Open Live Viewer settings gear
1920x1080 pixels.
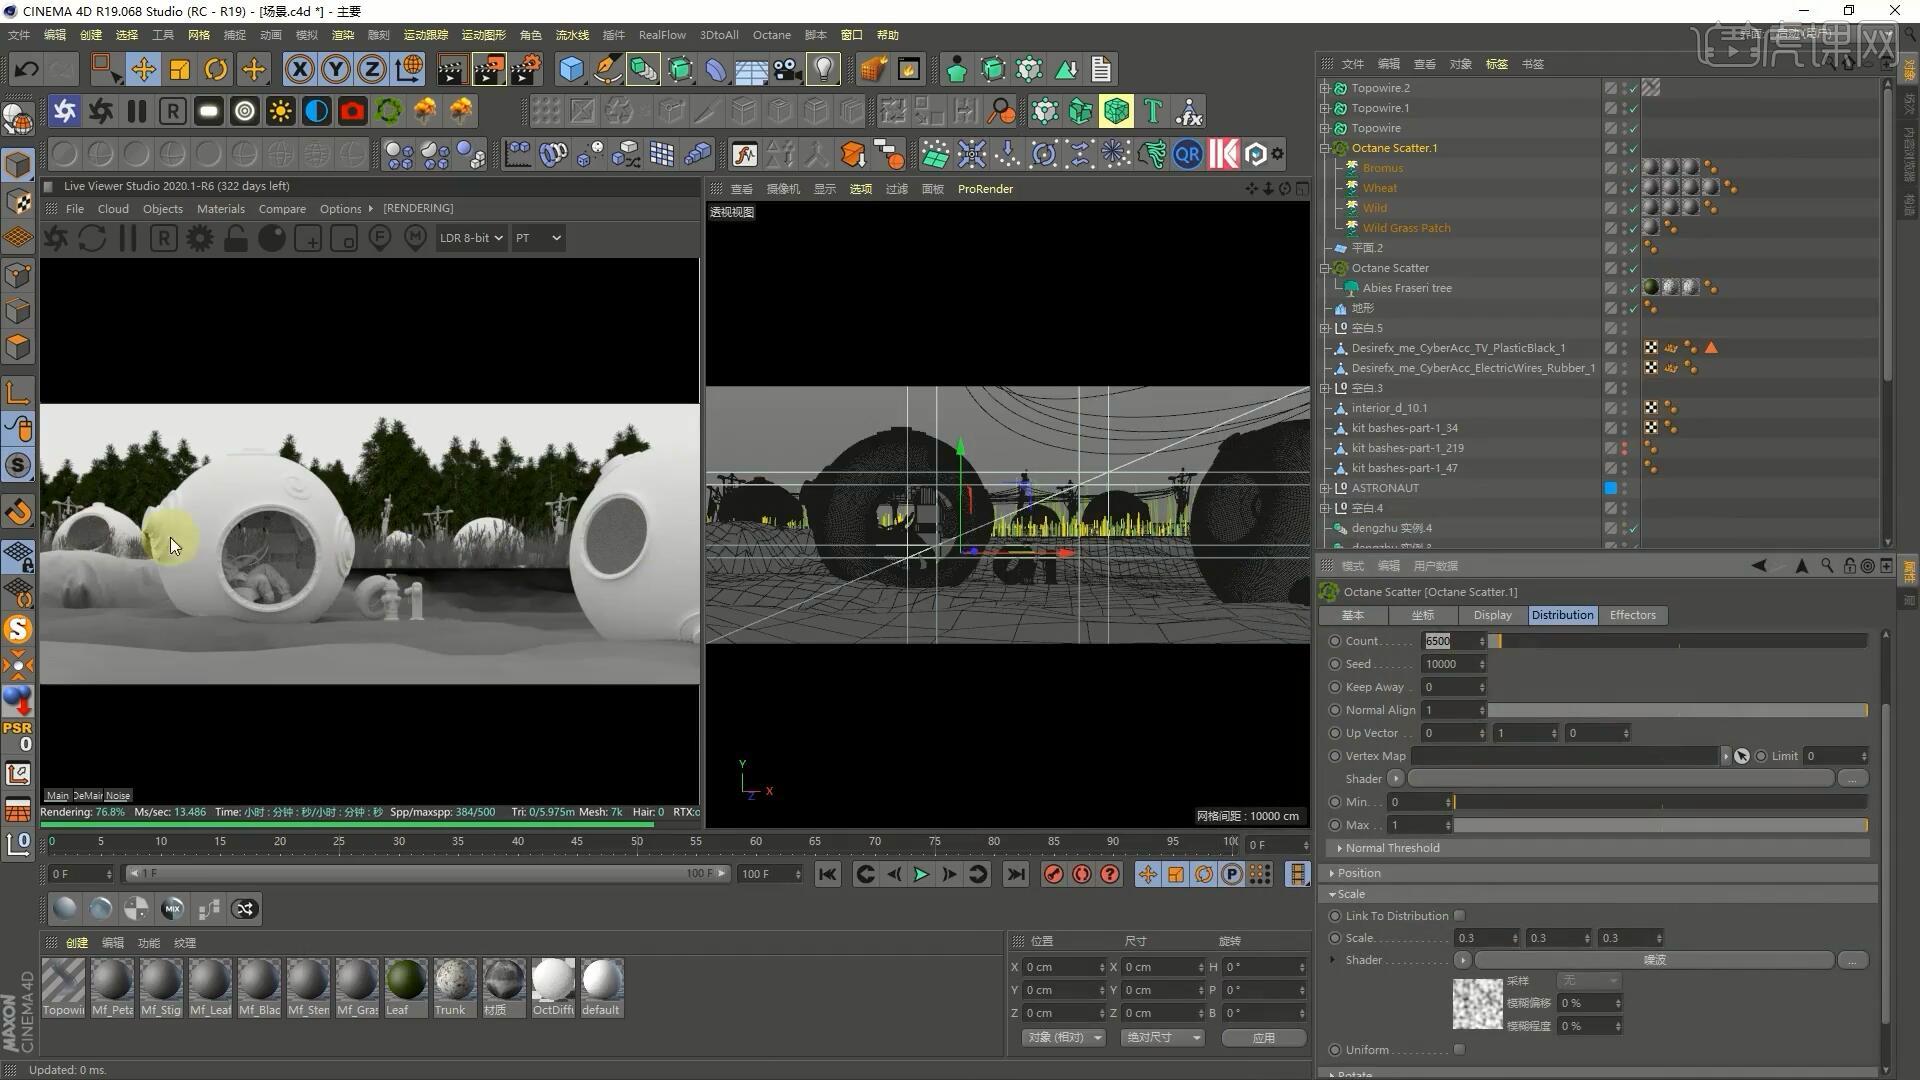point(200,238)
